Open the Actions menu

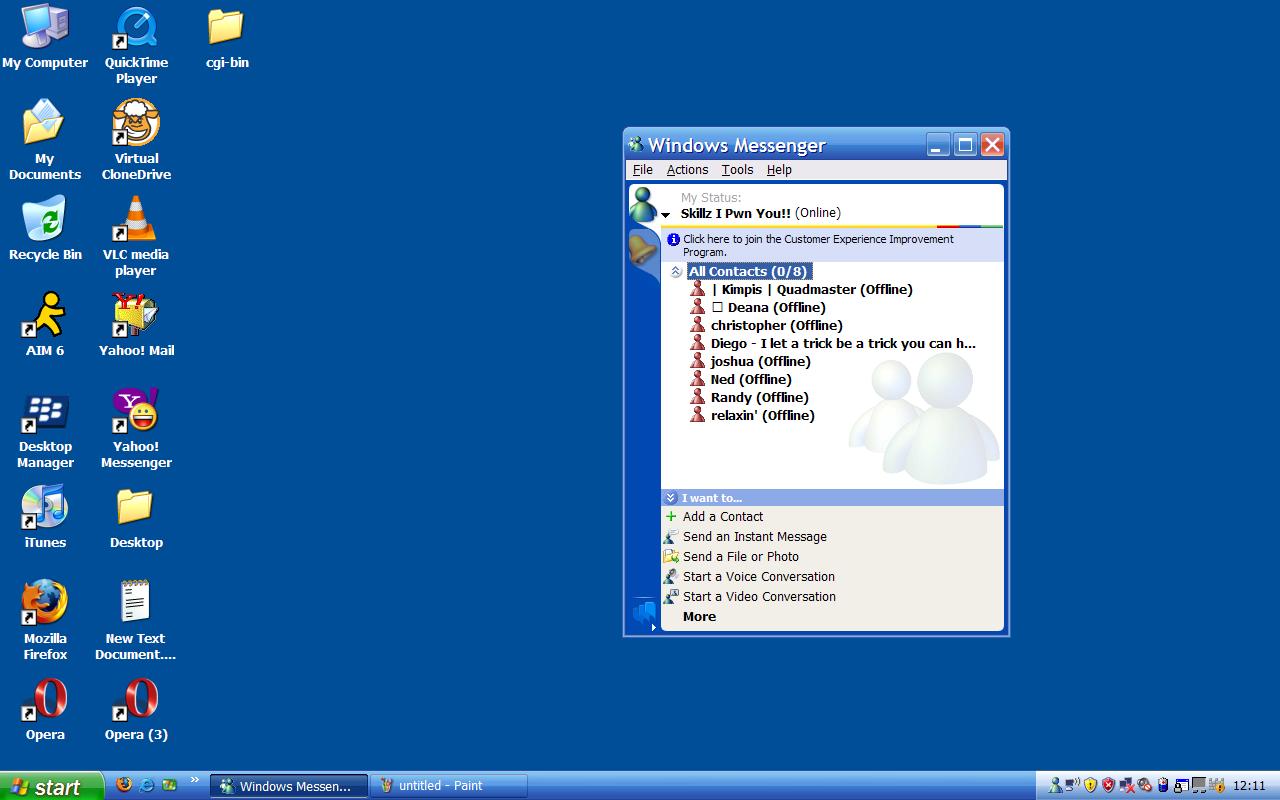(687, 170)
